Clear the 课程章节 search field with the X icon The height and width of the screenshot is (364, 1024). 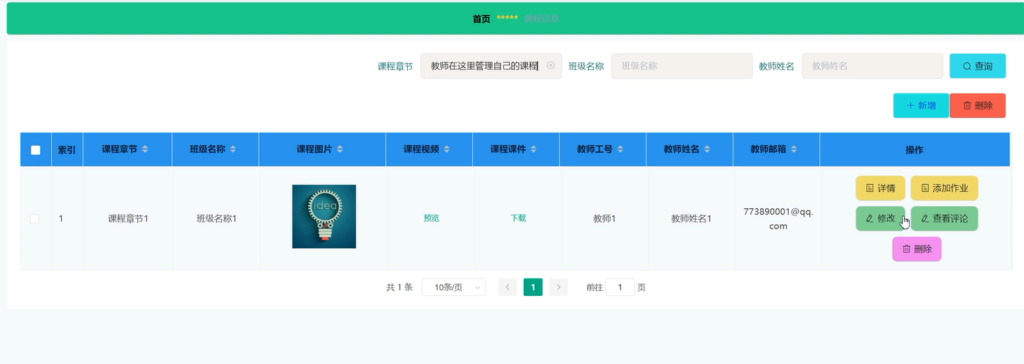point(551,65)
